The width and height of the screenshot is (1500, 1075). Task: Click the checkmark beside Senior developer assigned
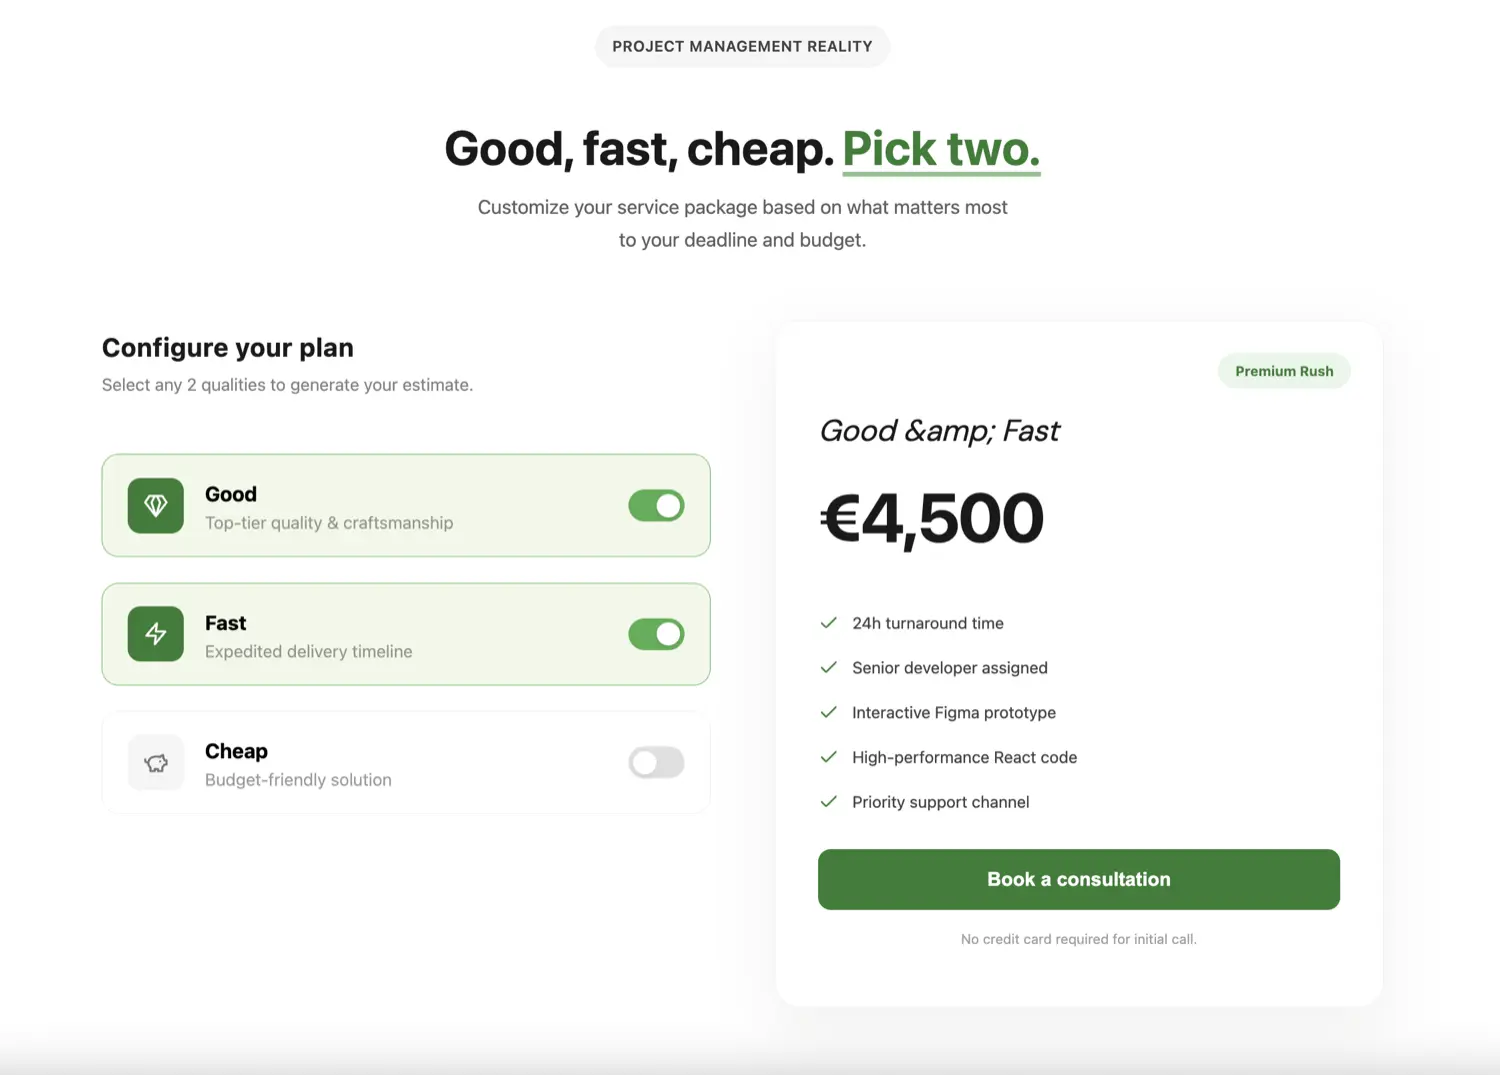pyautogui.click(x=829, y=668)
